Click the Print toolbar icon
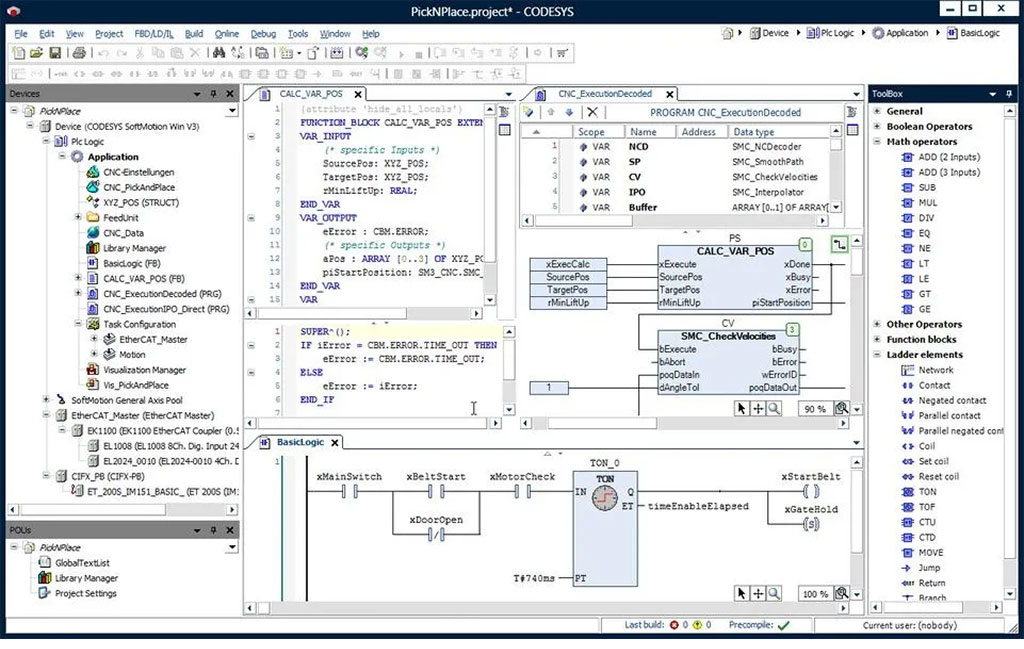The image size is (1024, 649). 79,53
